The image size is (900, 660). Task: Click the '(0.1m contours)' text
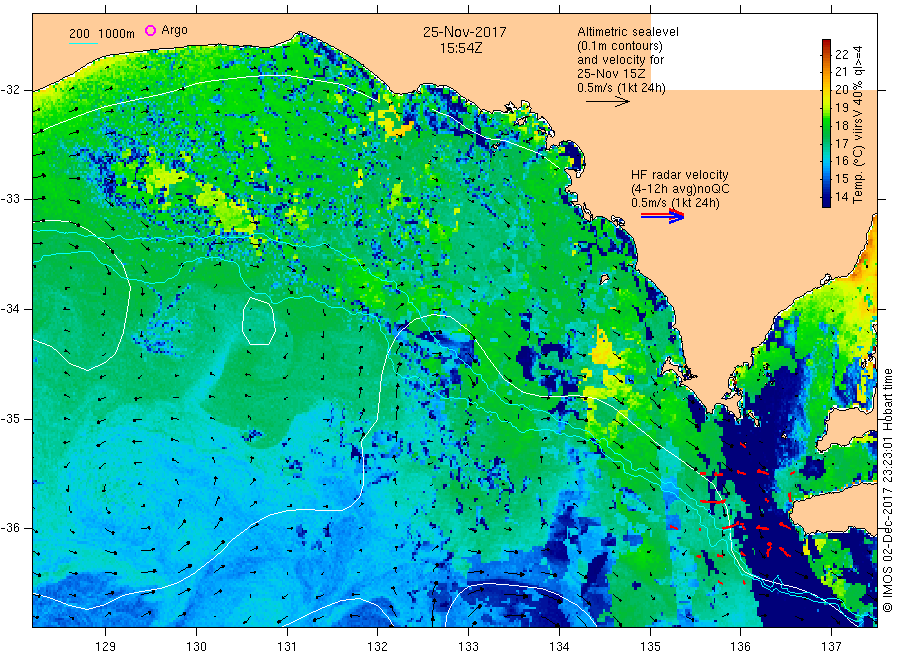(620, 46)
